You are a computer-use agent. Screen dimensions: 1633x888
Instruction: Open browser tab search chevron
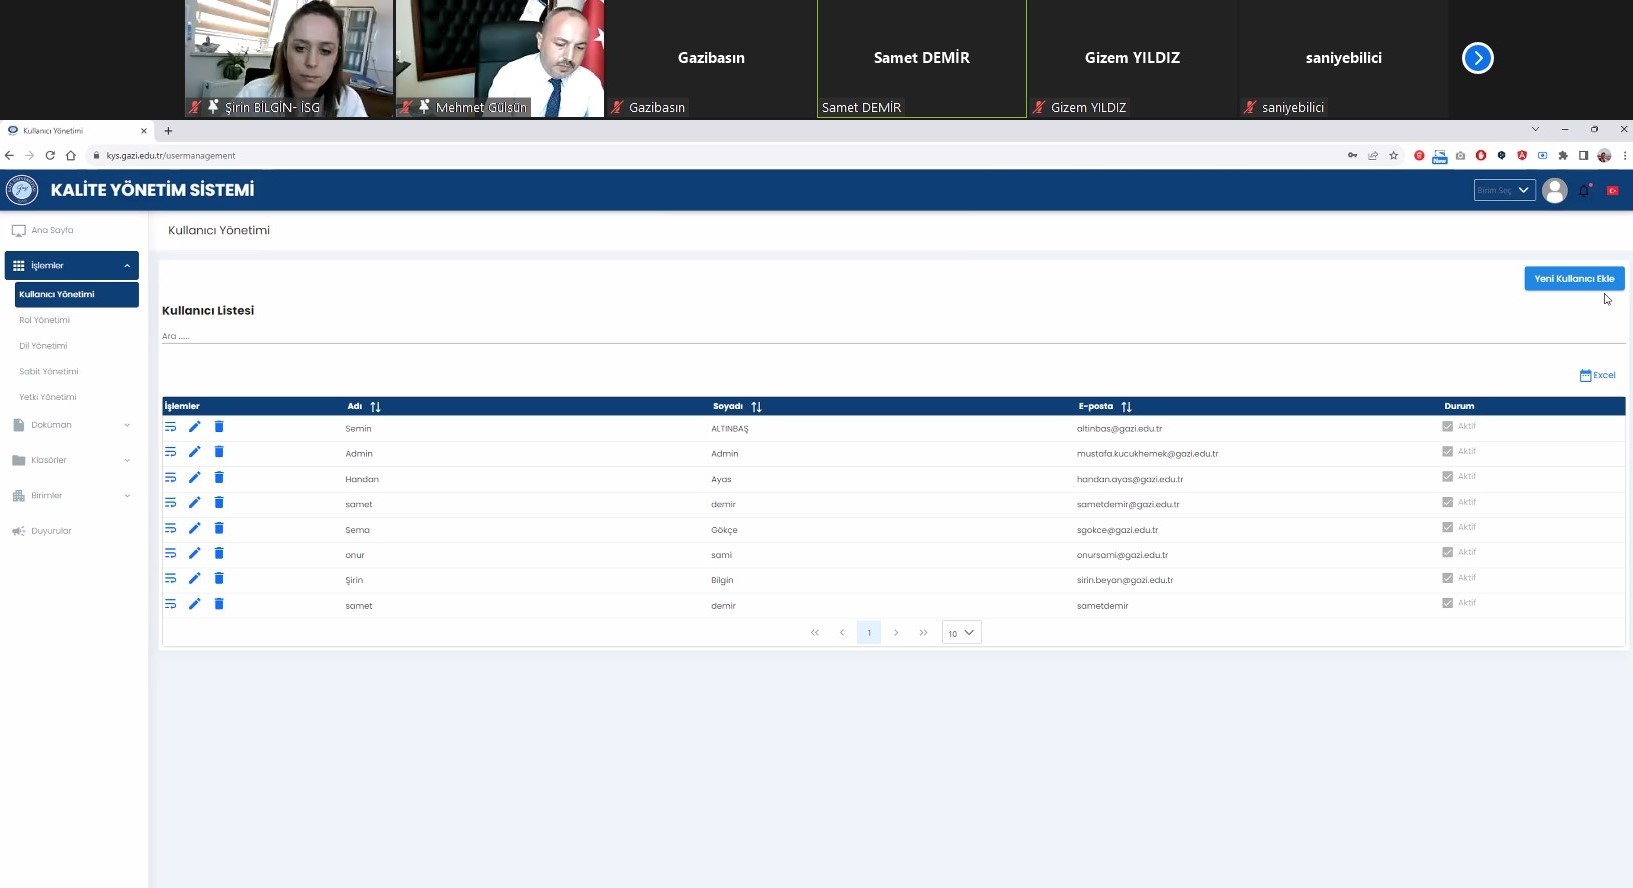(x=1535, y=129)
